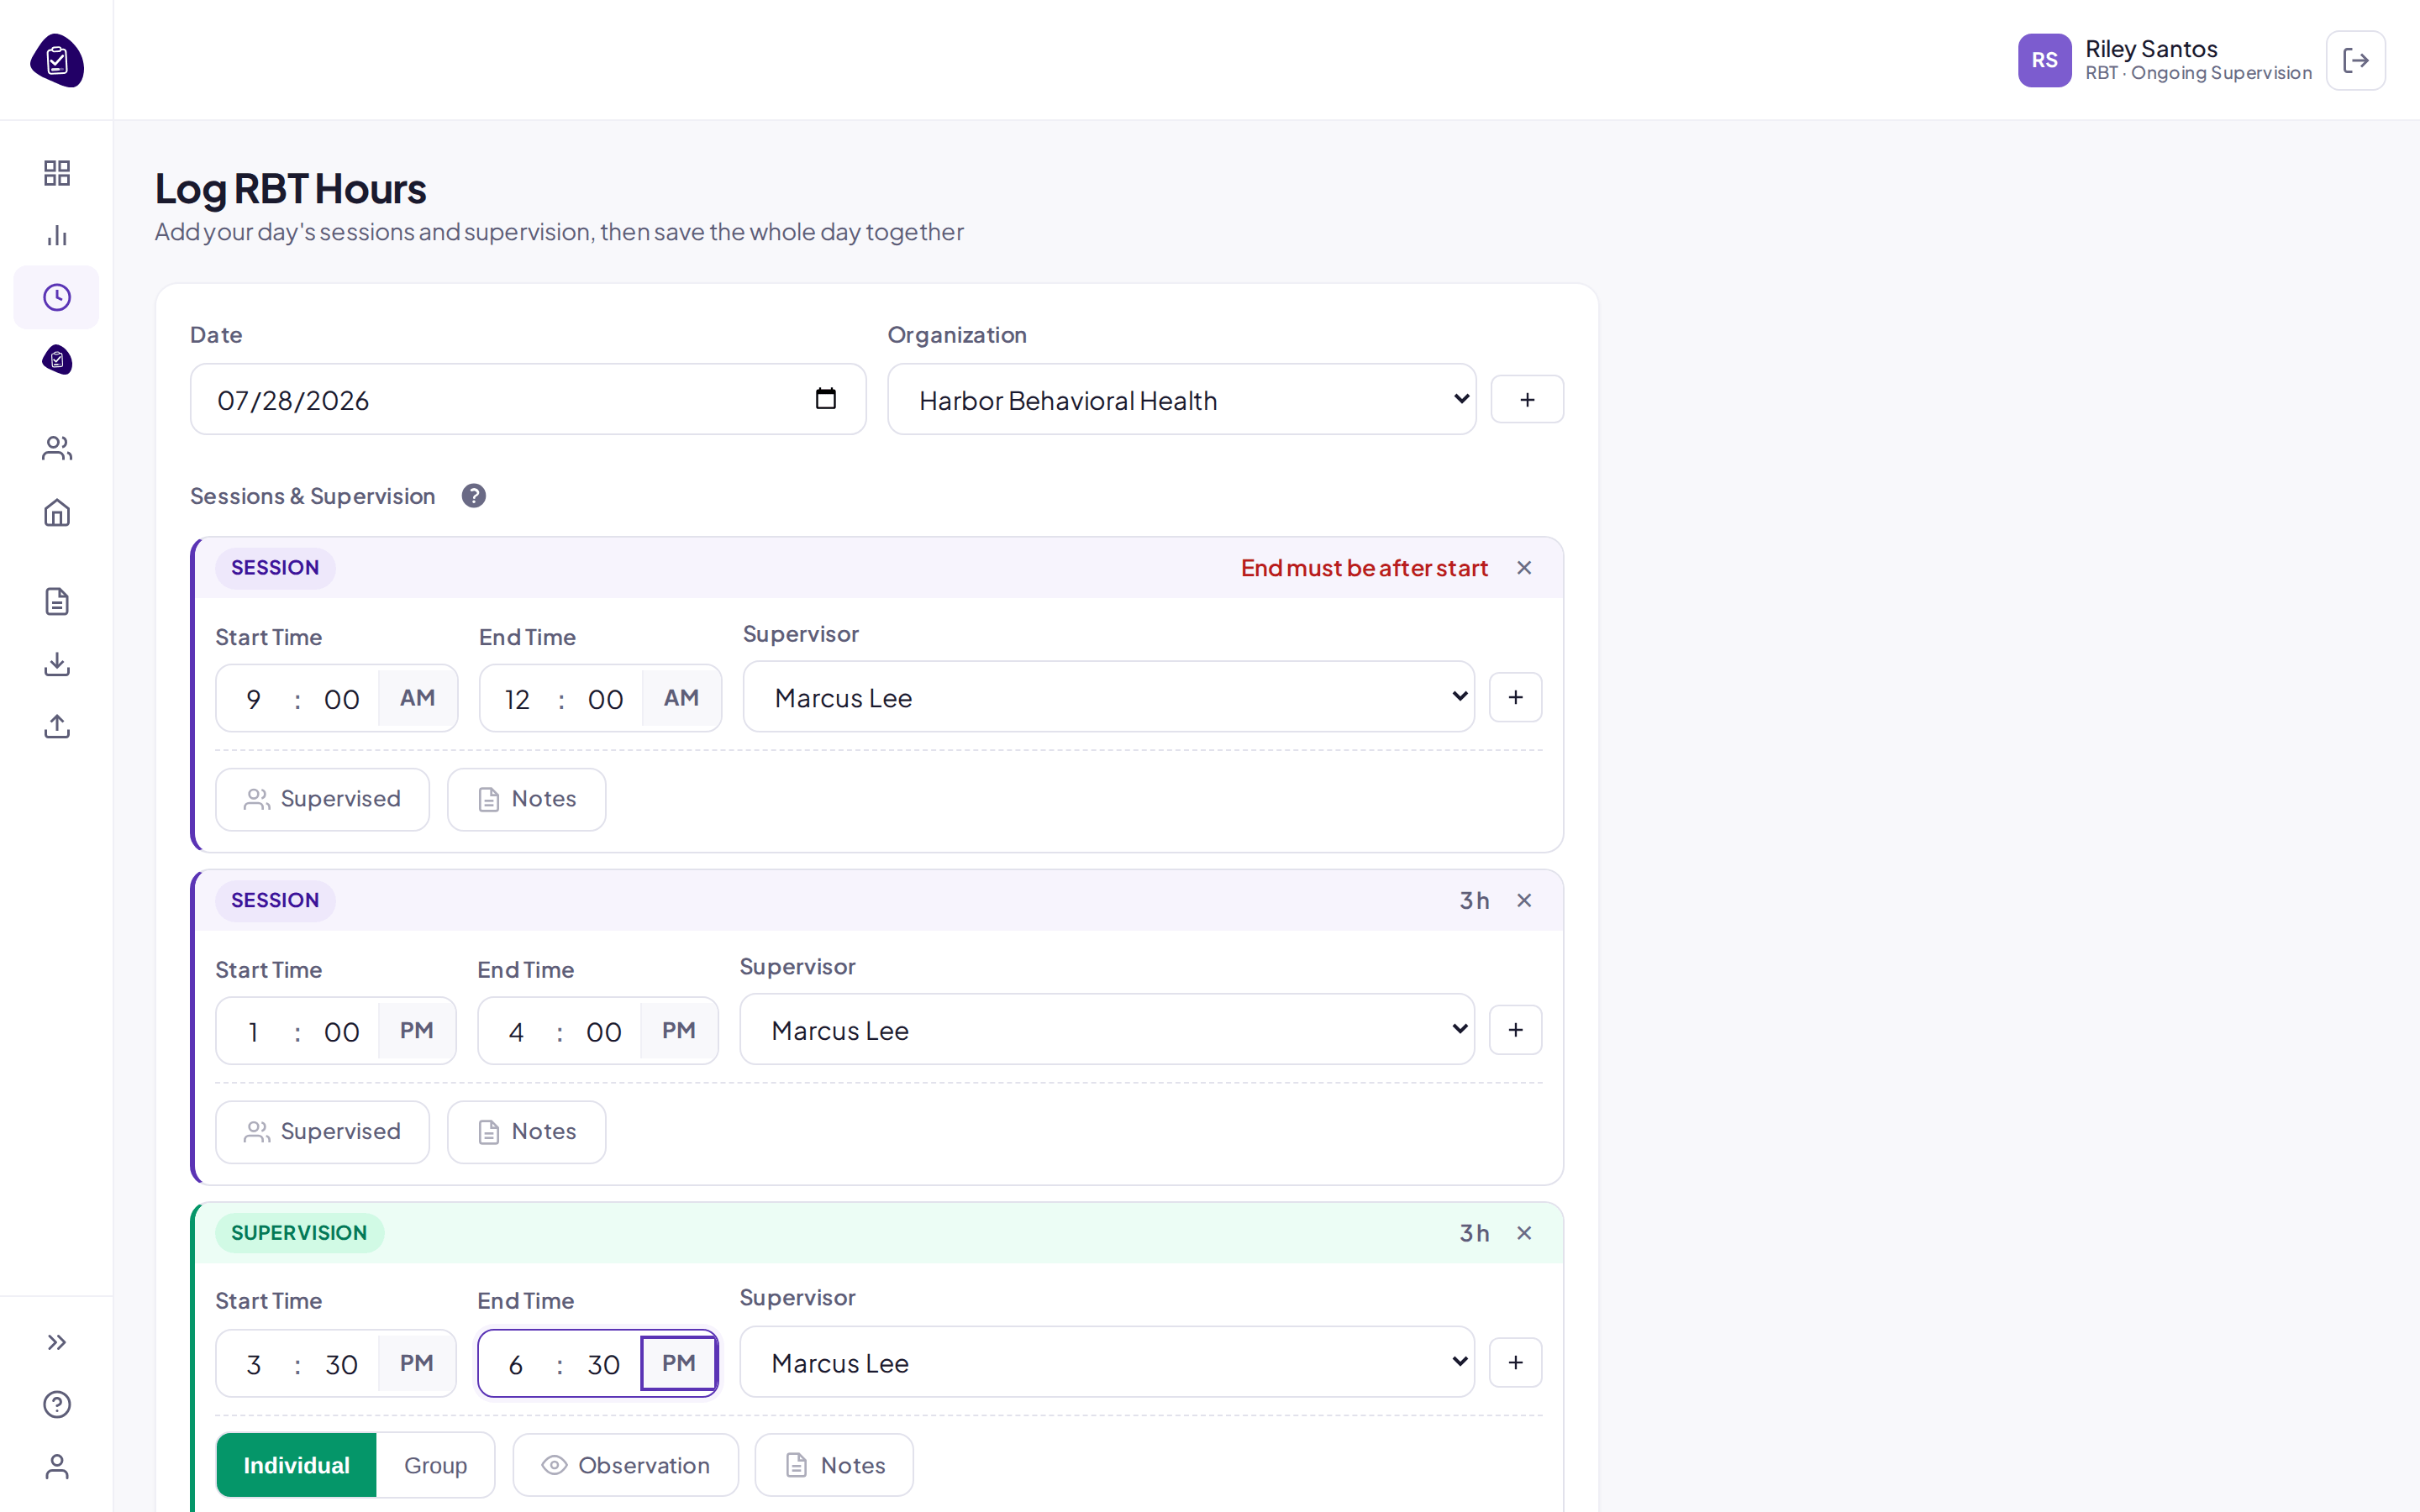Image resolution: width=2420 pixels, height=1512 pixels.
Task: Edit the end hour 4 in second session
Action: 515,1032
